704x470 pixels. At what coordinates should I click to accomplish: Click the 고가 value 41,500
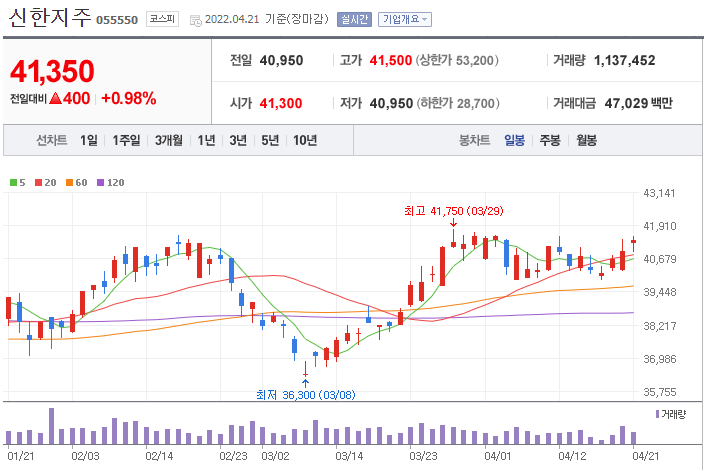point(391,60)
